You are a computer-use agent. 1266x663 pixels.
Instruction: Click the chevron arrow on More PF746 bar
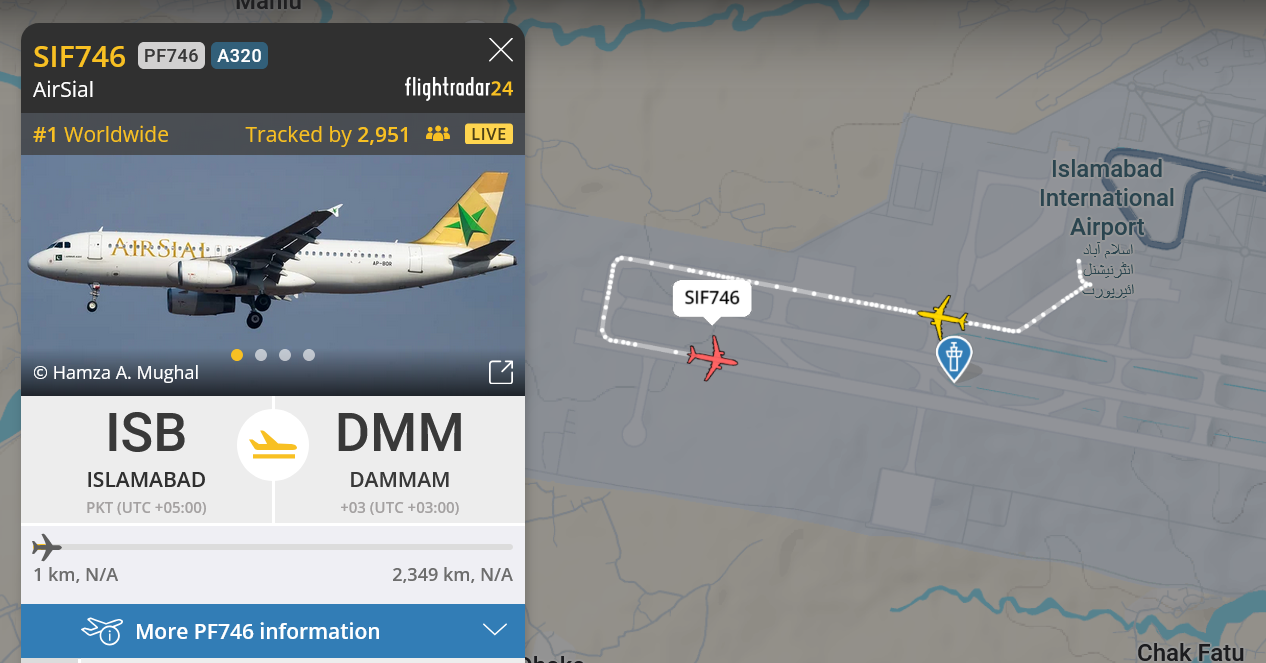click(495, 630)
